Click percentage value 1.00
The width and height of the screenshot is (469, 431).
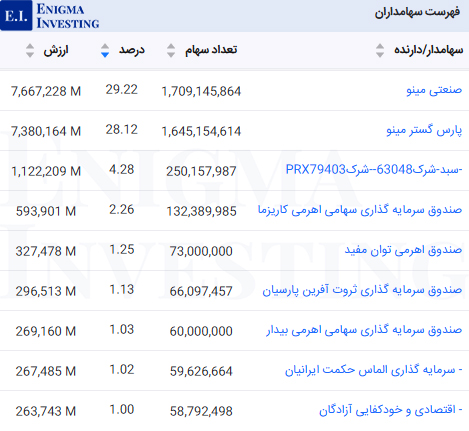[x=122, y=410]
